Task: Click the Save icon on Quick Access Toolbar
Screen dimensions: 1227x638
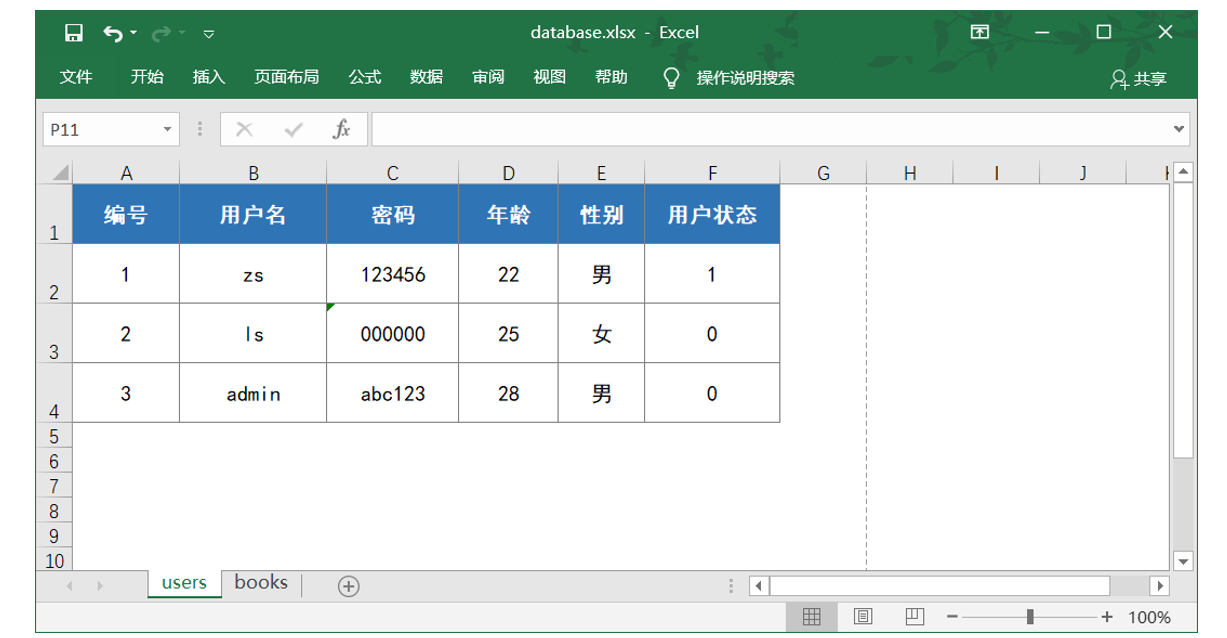Action: tap(74, 31)
